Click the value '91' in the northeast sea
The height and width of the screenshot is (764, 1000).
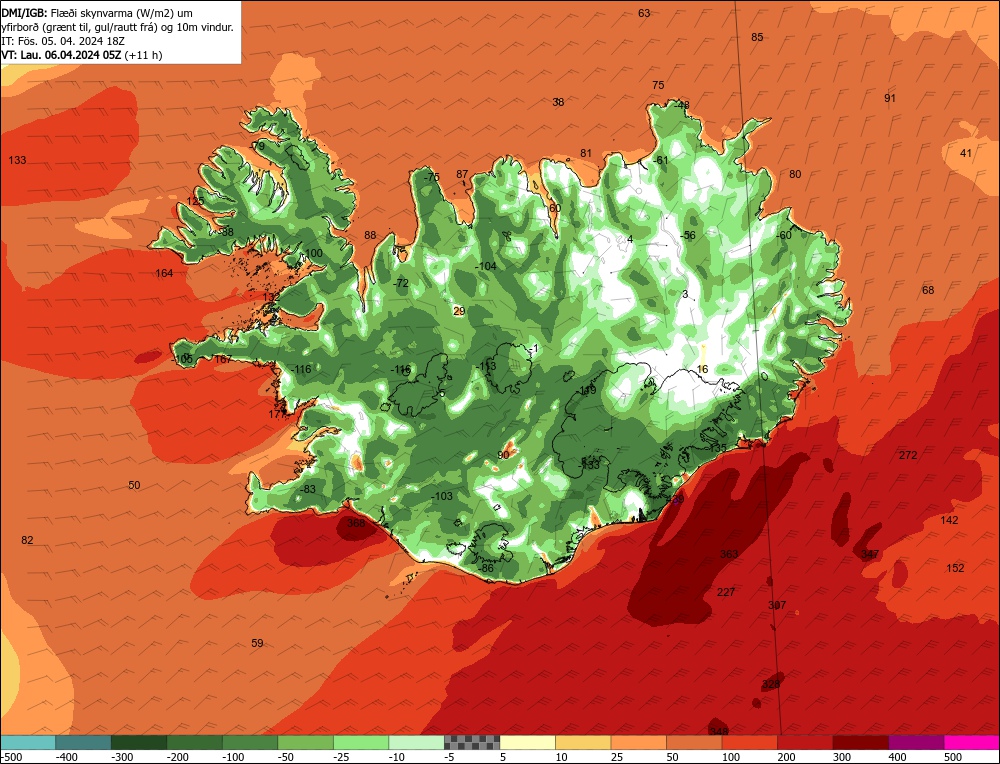click(x=890, y=98)
